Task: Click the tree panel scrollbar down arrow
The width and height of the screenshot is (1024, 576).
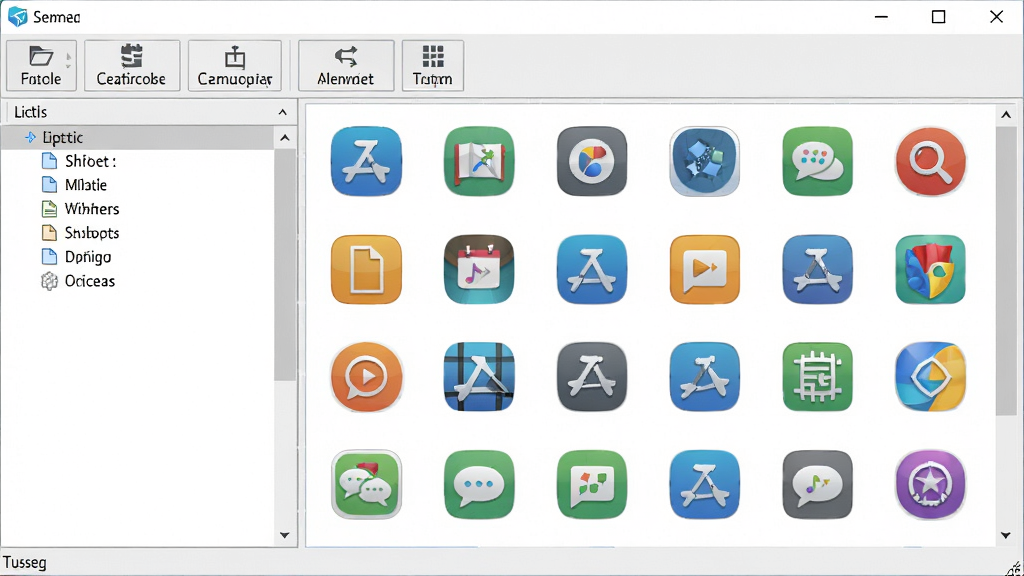Action: [x=285, y=535]
